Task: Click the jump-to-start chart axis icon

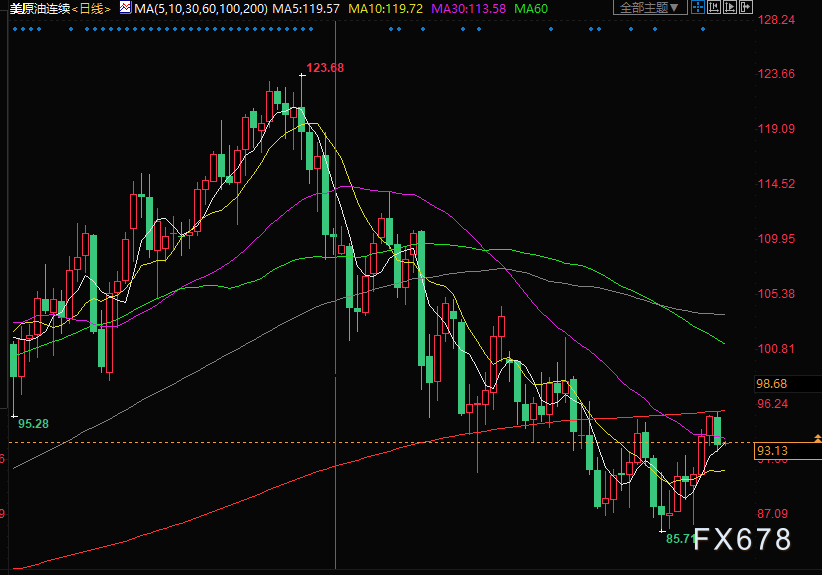Action: (713, 7)
